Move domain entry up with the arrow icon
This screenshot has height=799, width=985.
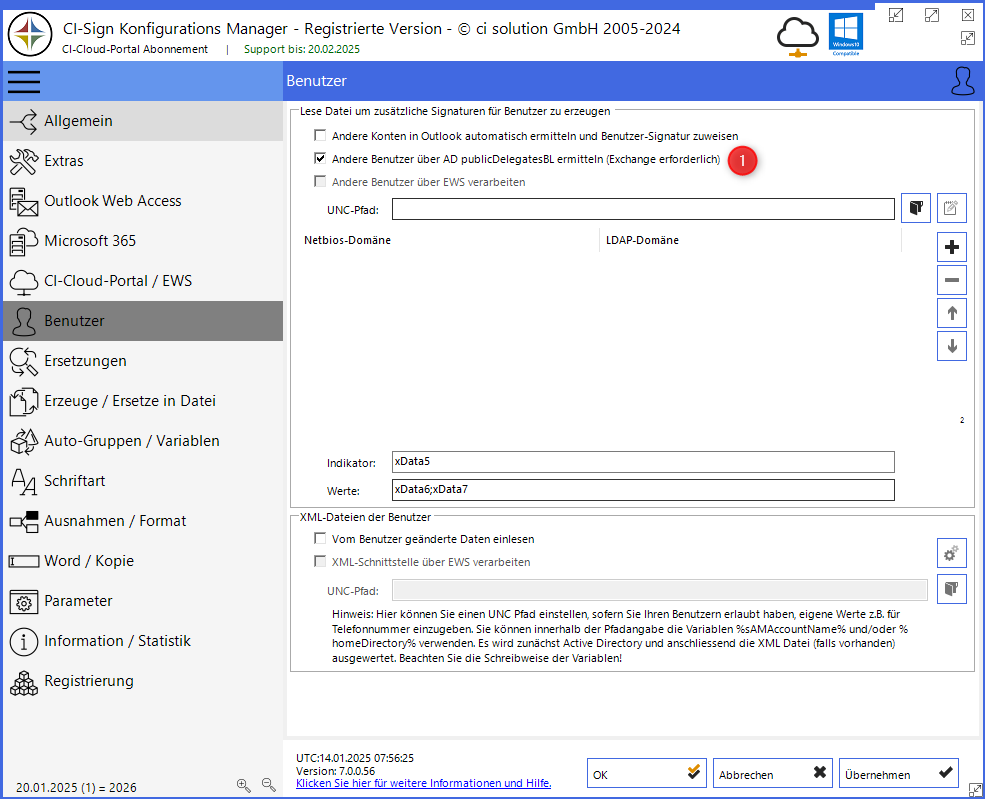pyautogui.click(x=951, y=312)
